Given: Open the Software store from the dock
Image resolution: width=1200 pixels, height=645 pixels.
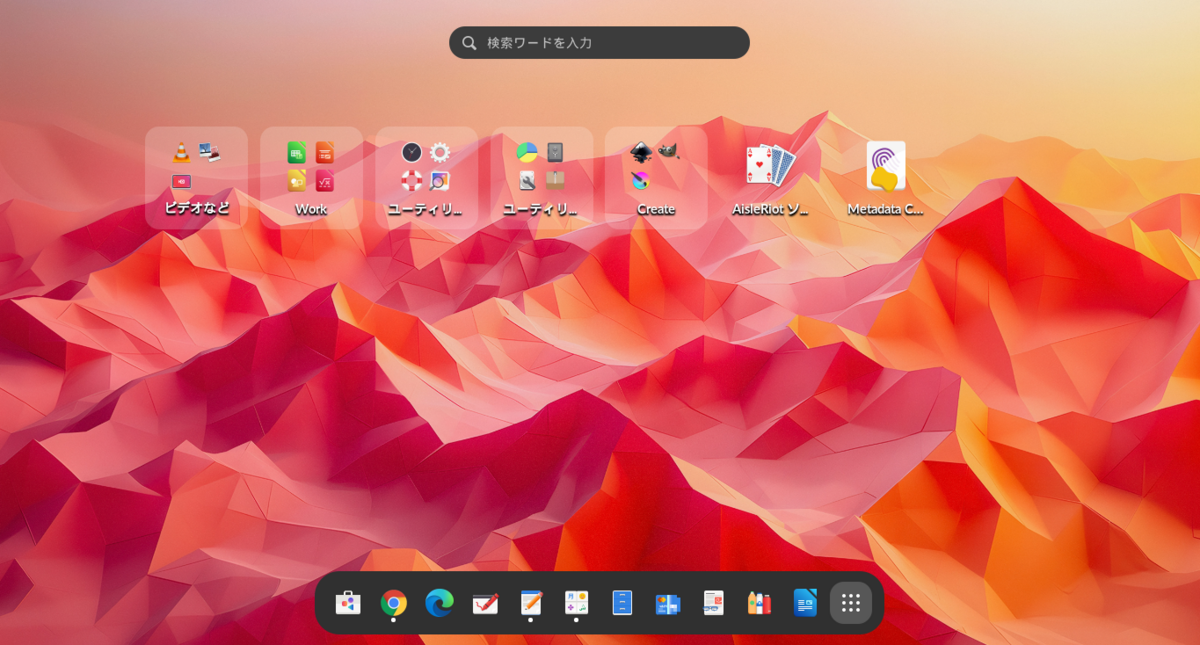Looking at the screenshot, I should (347, 603).
